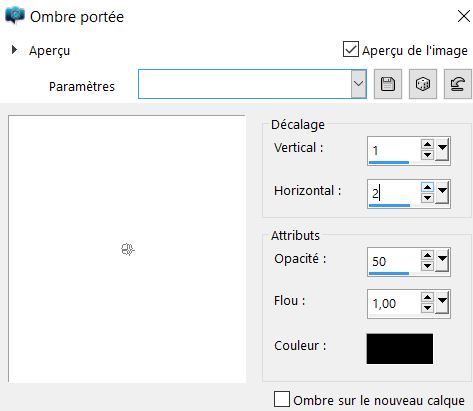Close the Ombre portée dialog
The width and height of the screenshot is (473, 411).
click(464, 16)
